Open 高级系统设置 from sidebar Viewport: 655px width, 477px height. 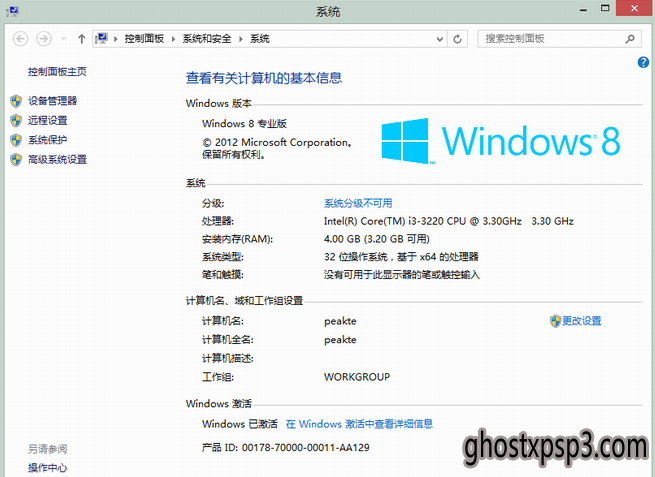[57, 160]
